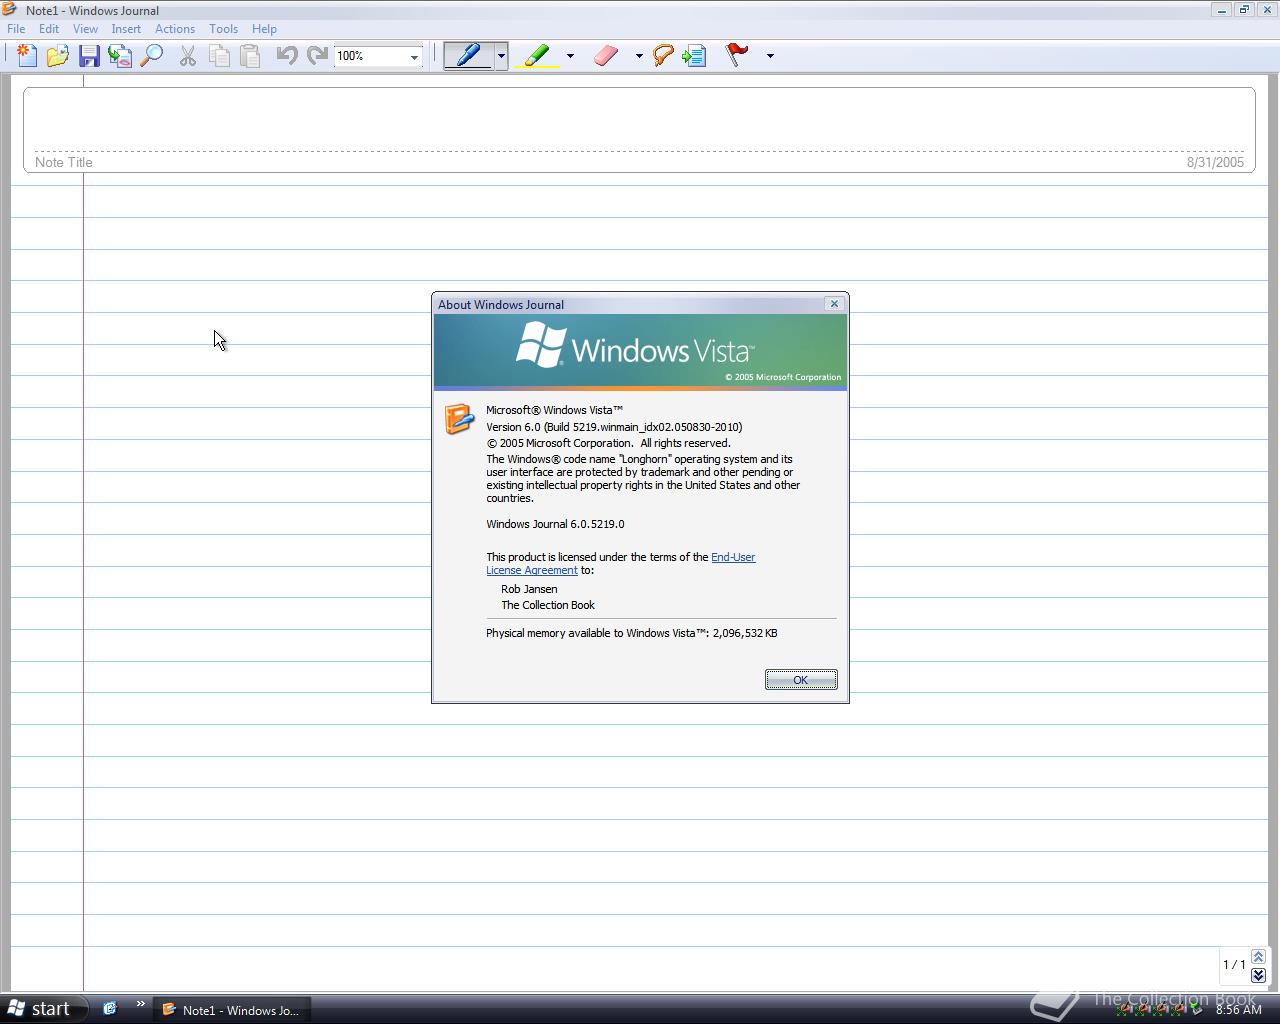Click the 8/31/2005 note date
1280x1024 pixels.
pyautogui.click(x=1215, y=162)
